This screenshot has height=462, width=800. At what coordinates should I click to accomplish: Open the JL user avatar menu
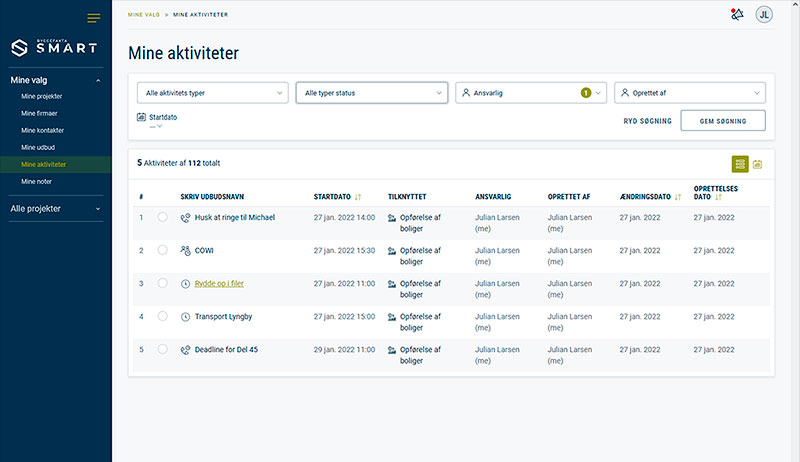click(764, 14)
